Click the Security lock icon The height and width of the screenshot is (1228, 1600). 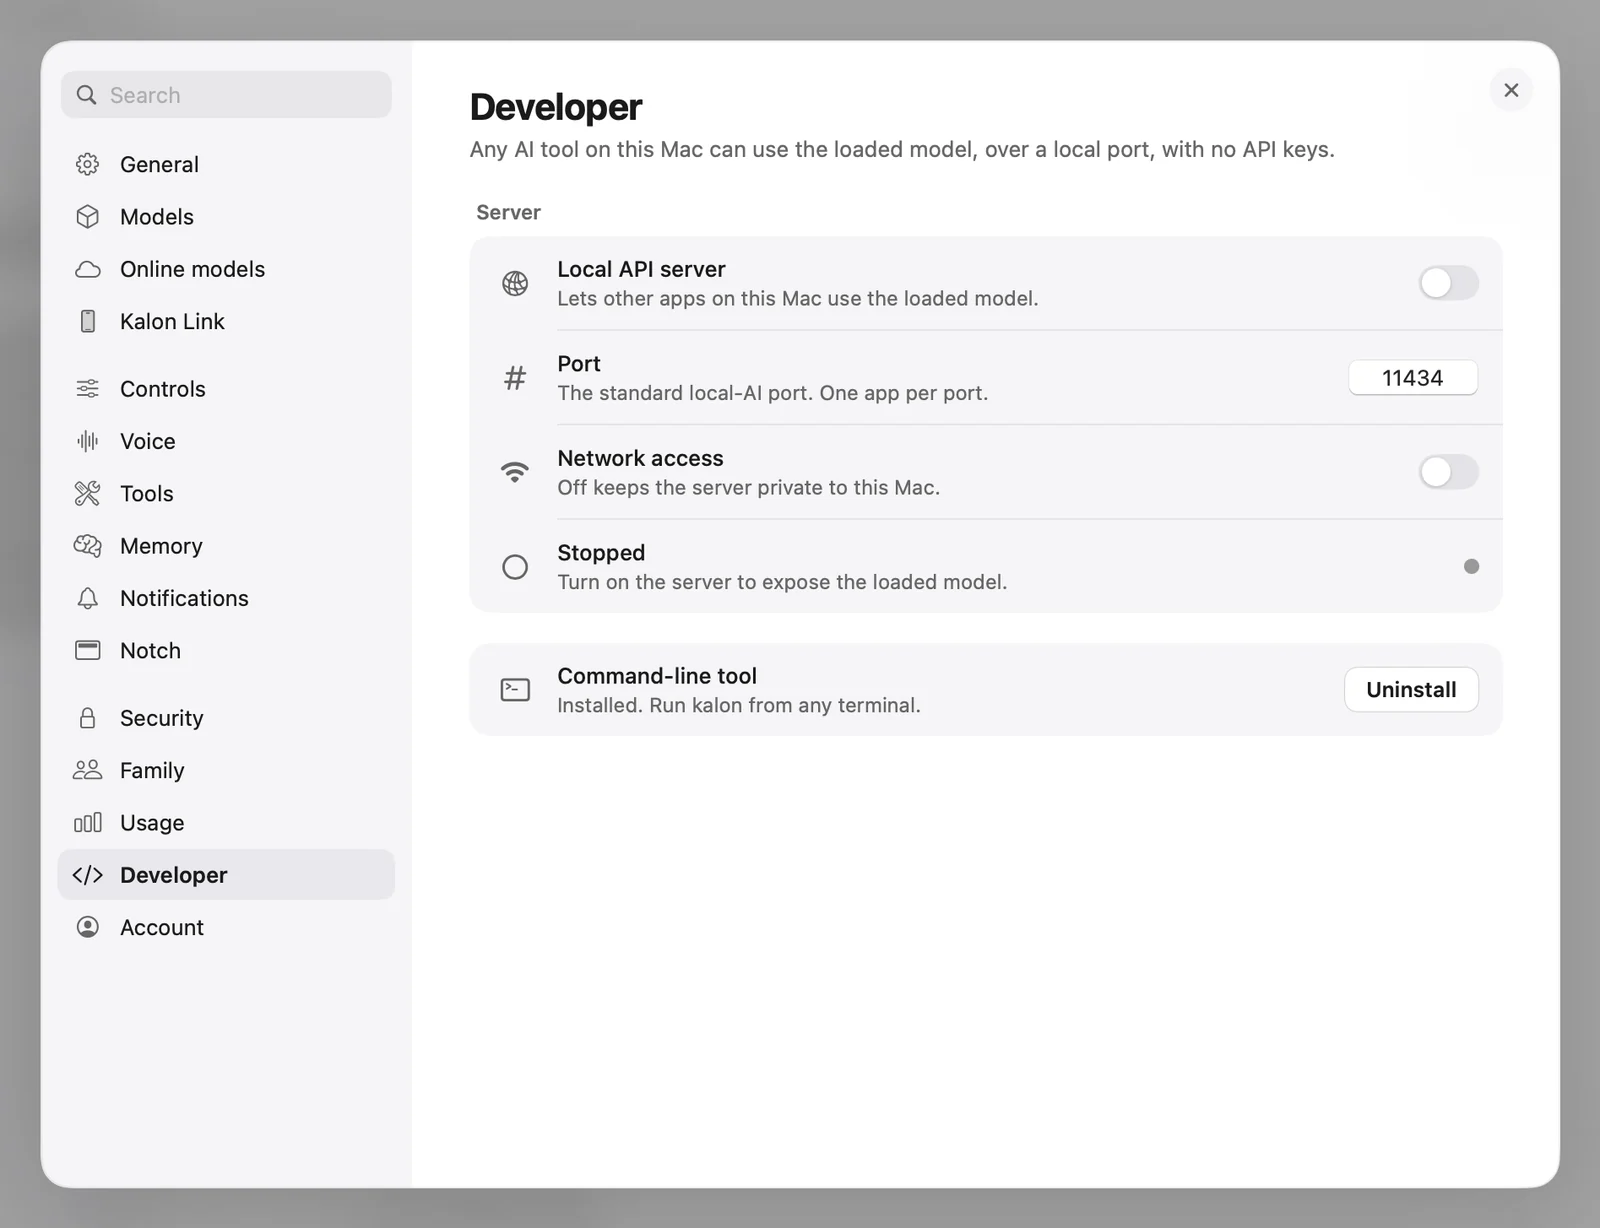[x=88, y=718]
